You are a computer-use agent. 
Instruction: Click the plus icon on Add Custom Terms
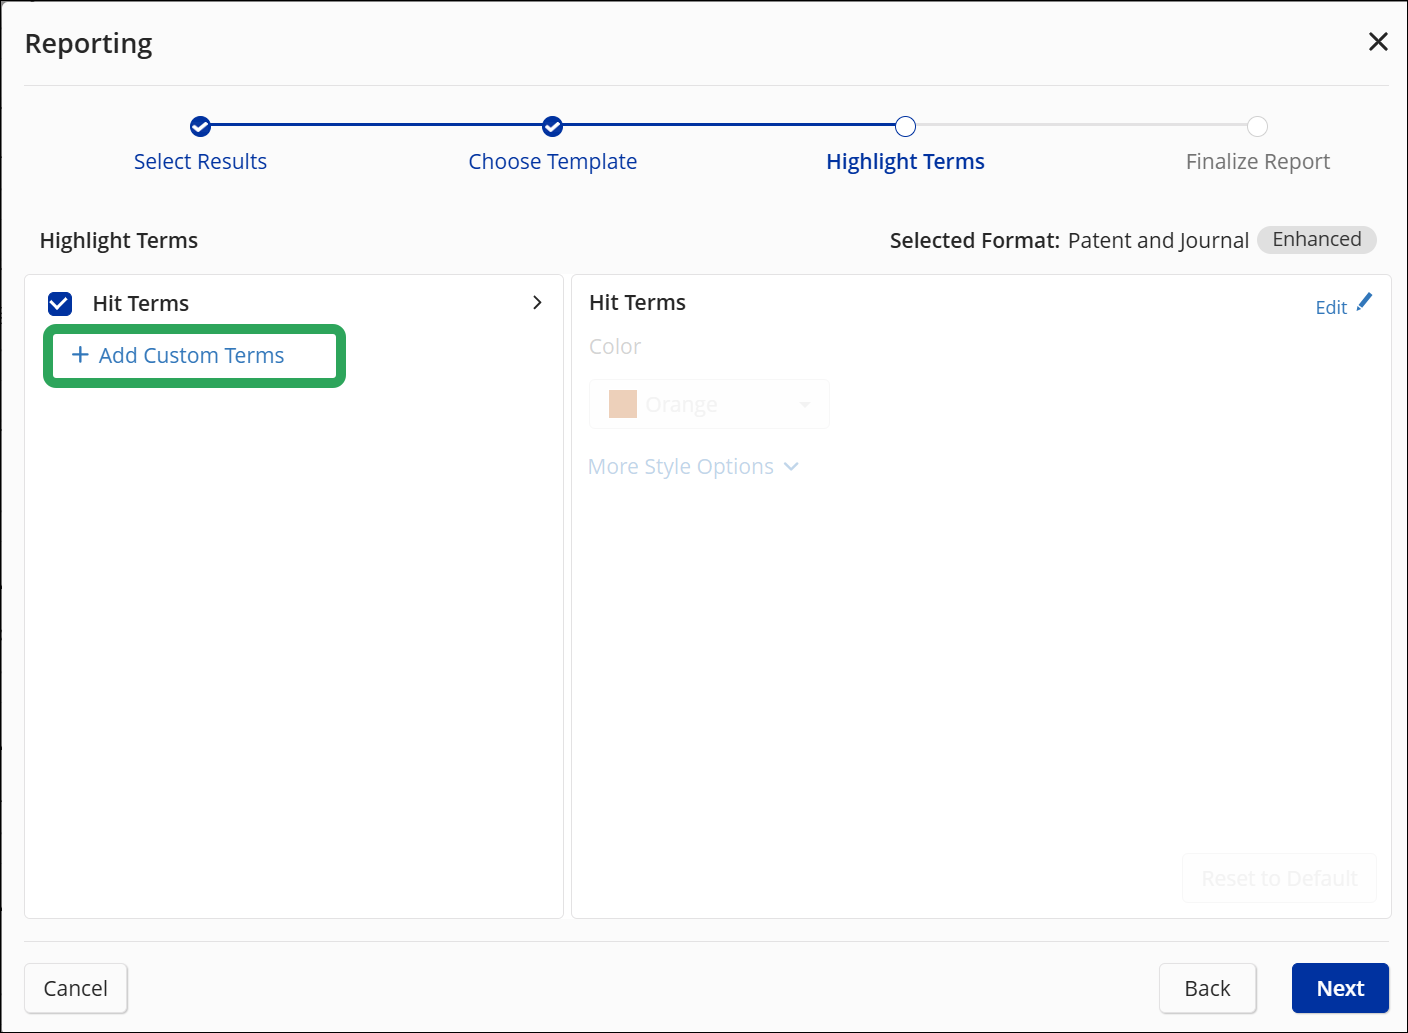tap(79, 355)
